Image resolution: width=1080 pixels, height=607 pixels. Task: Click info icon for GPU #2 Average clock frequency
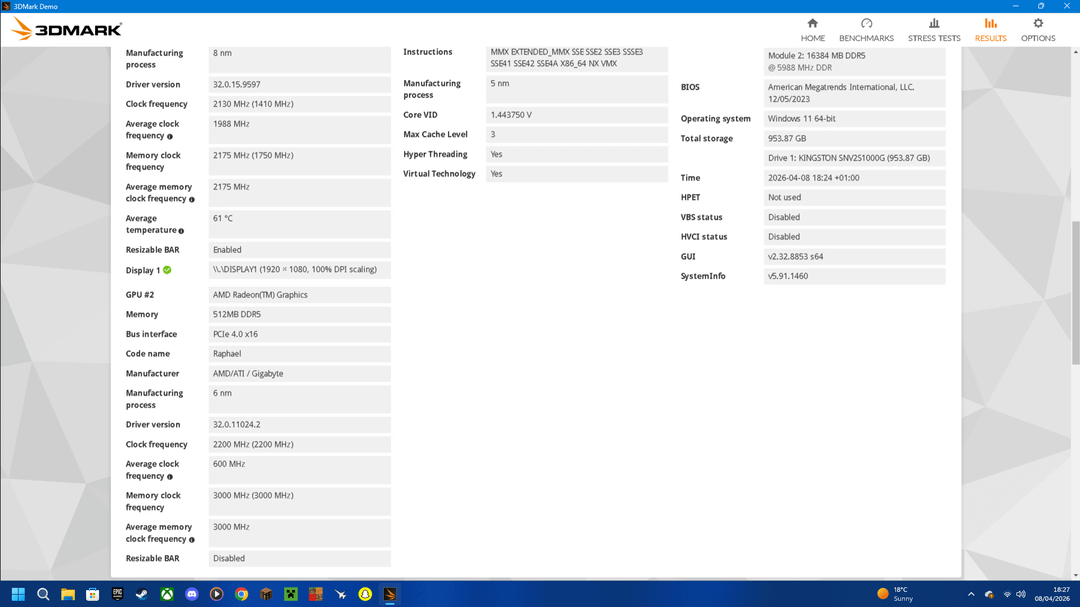click(x=170, y=476)
